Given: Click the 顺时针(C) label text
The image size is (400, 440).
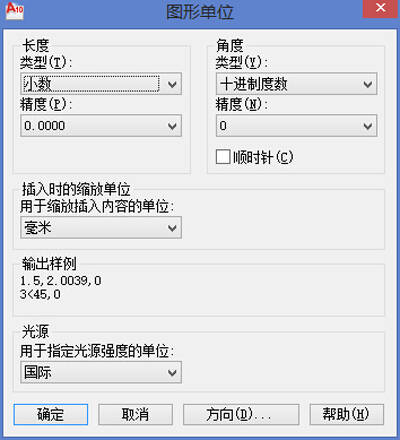Looking at the screenshot, I should click(263, 157).
